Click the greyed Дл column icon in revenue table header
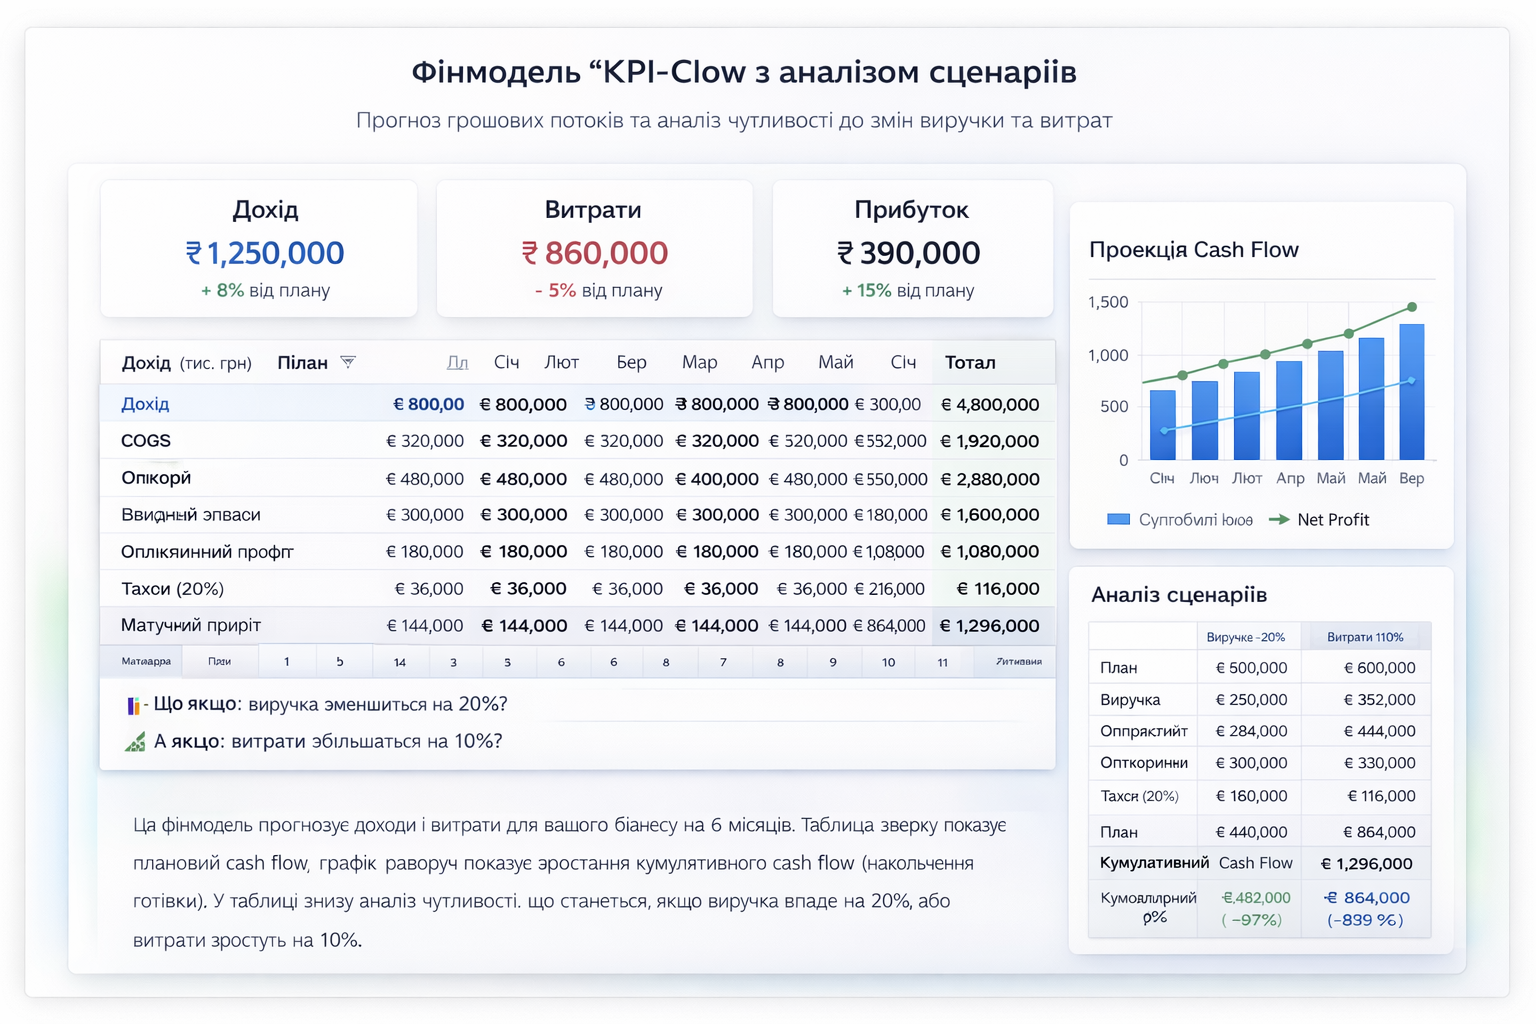 457,362
